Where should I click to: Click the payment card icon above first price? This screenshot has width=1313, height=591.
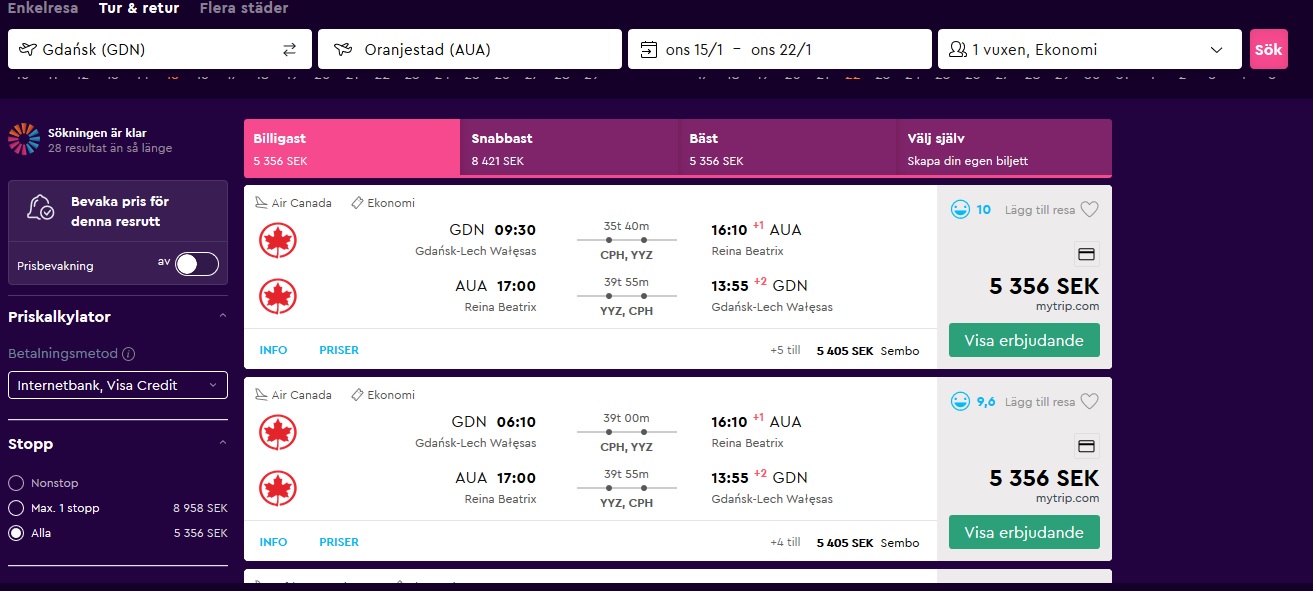tap(1086, 254)
